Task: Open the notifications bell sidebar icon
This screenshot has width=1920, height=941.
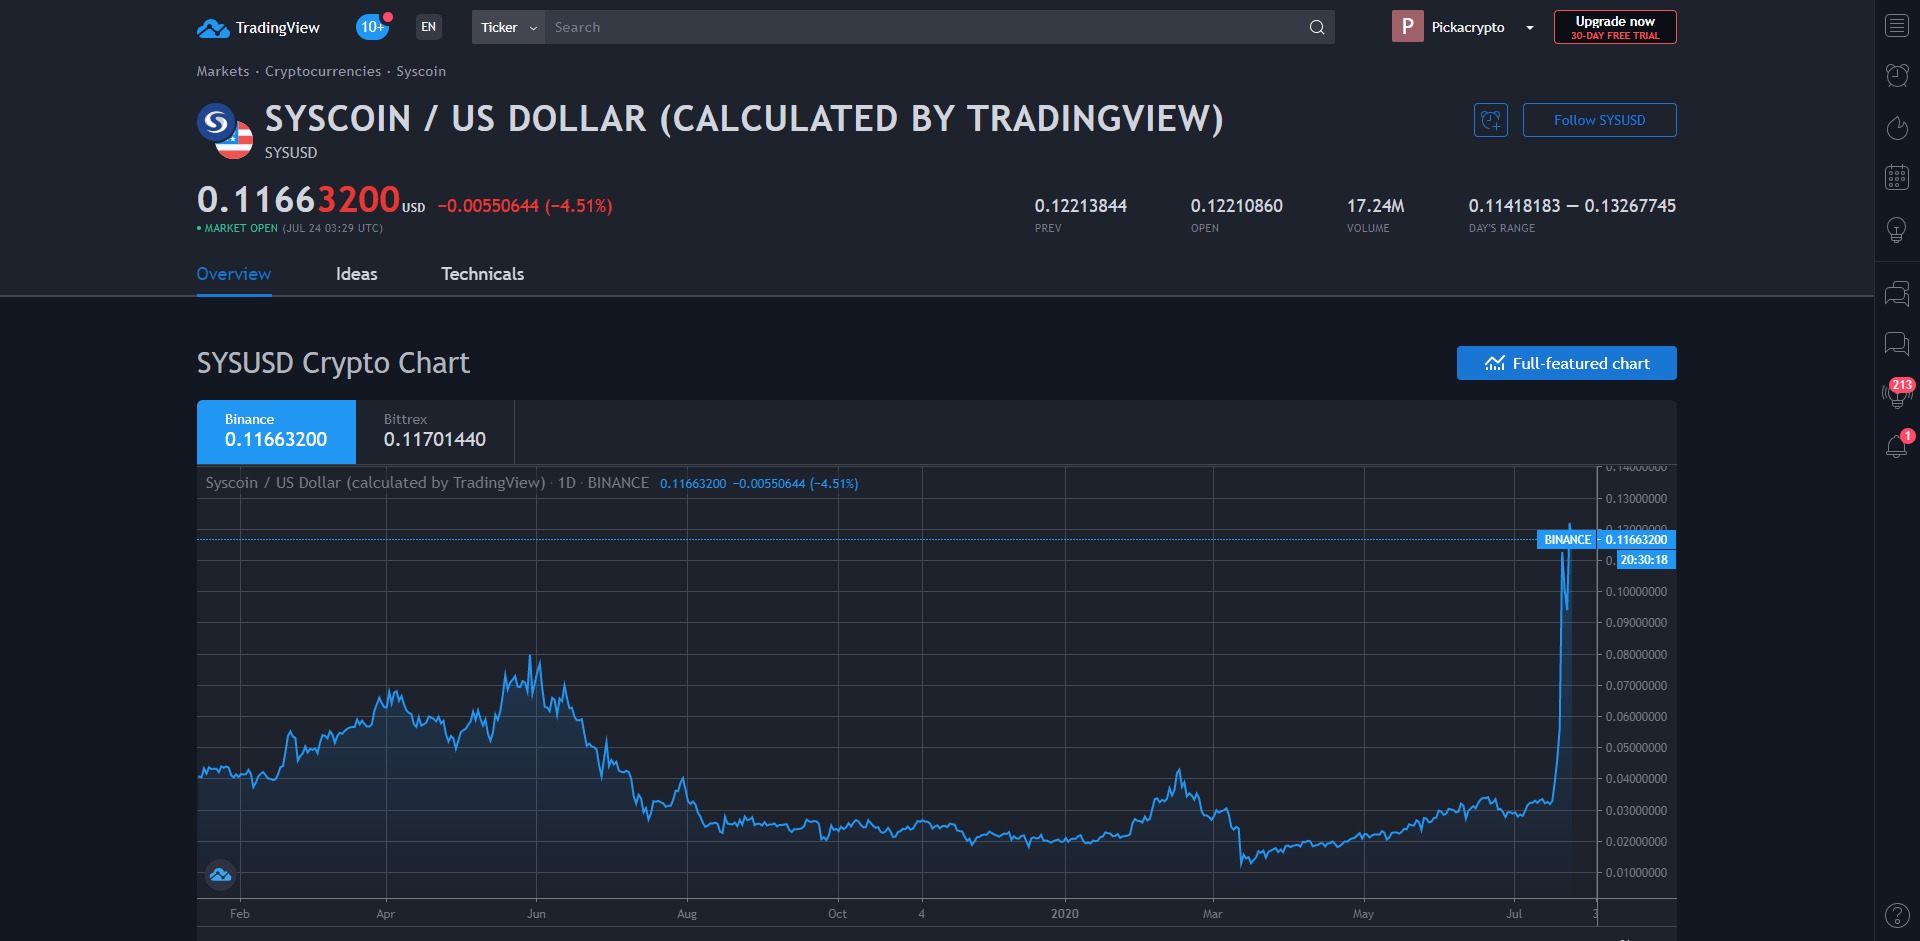Action: tap(1897, 446)
